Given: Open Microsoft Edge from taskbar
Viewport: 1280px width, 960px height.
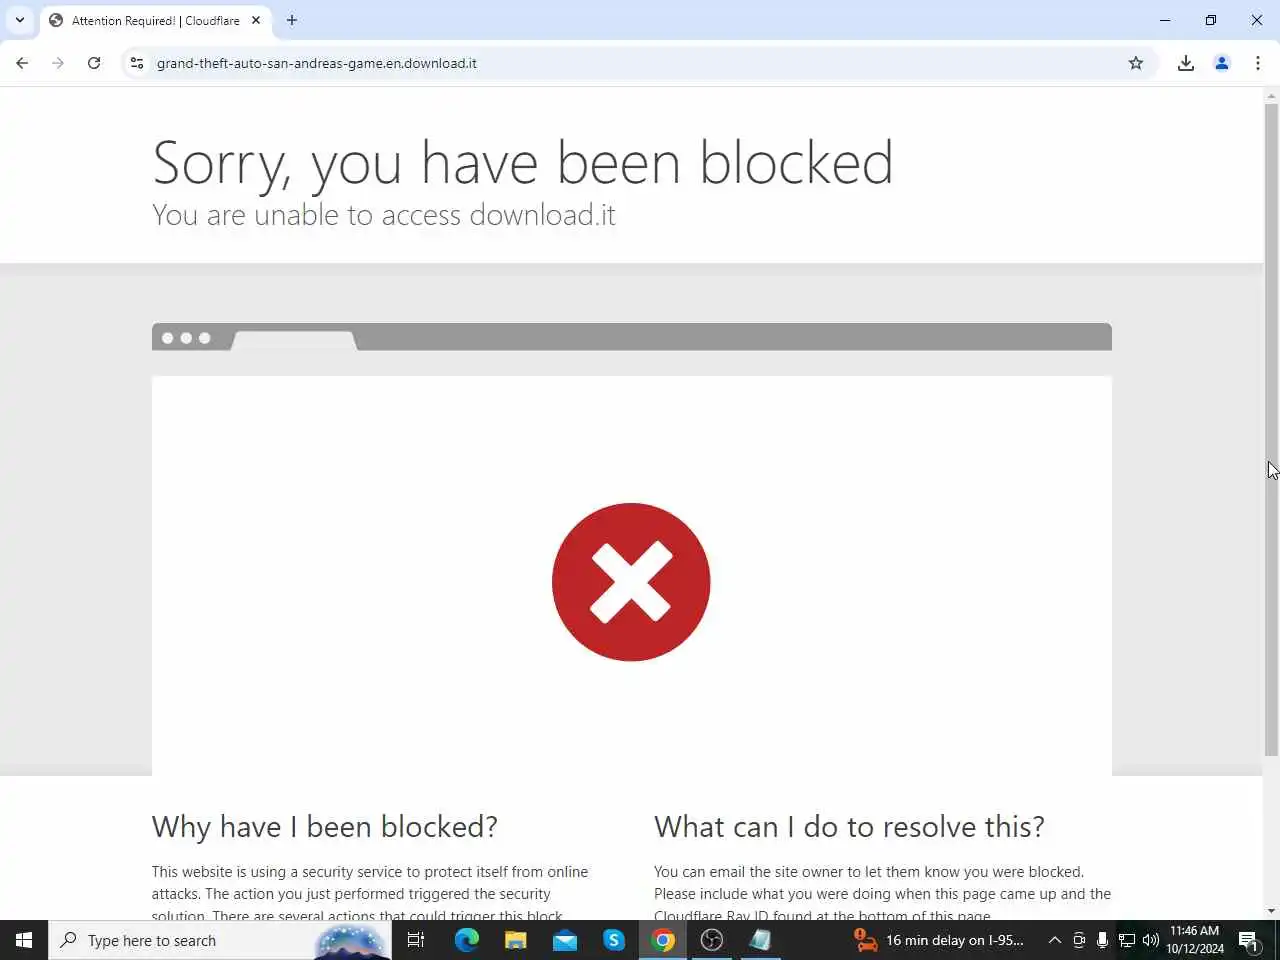Looking at the screenshot, I should point(466,940).
